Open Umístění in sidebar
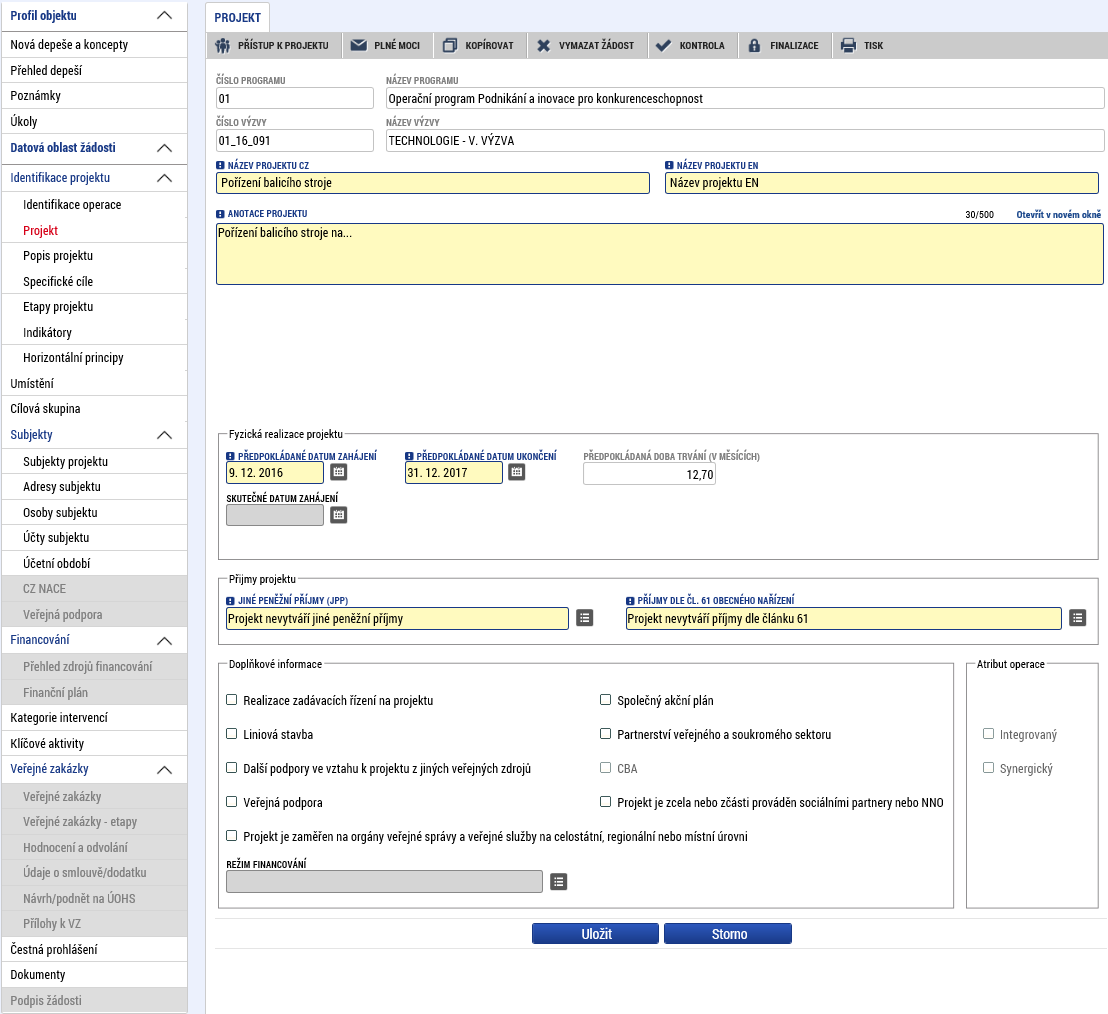 click(94, 384)
